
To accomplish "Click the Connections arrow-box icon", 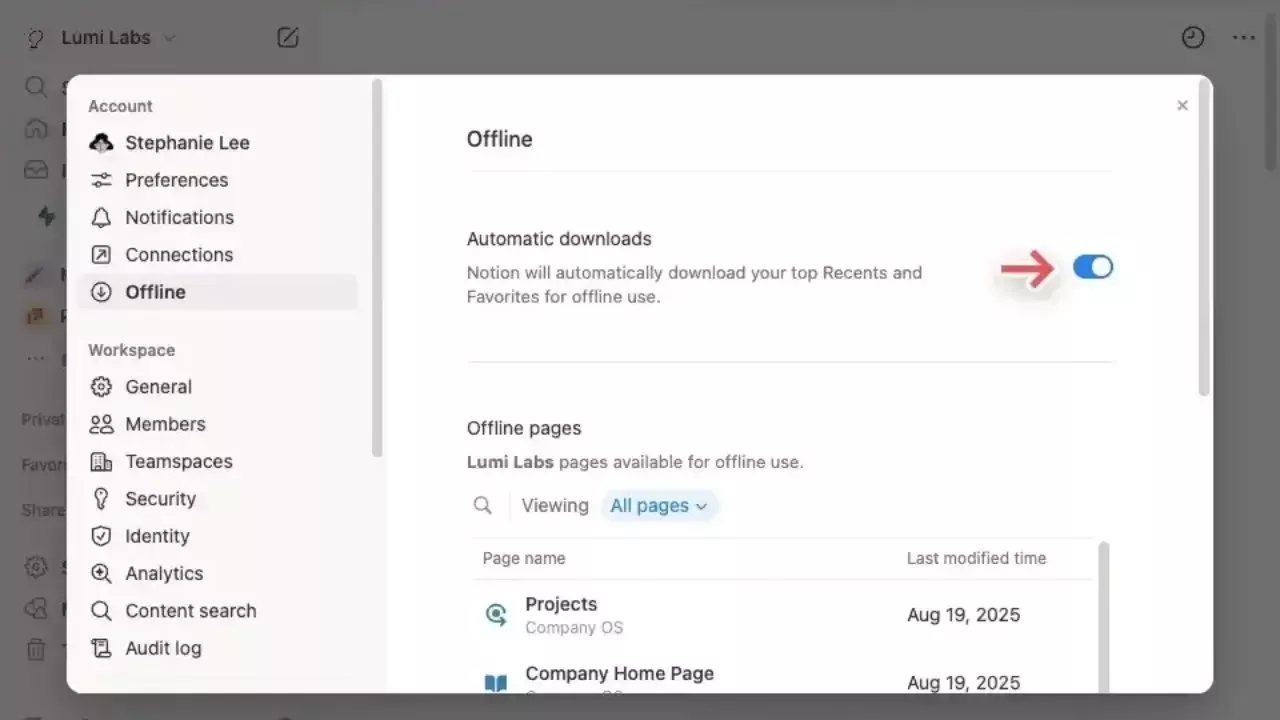I will pos(101,255).
